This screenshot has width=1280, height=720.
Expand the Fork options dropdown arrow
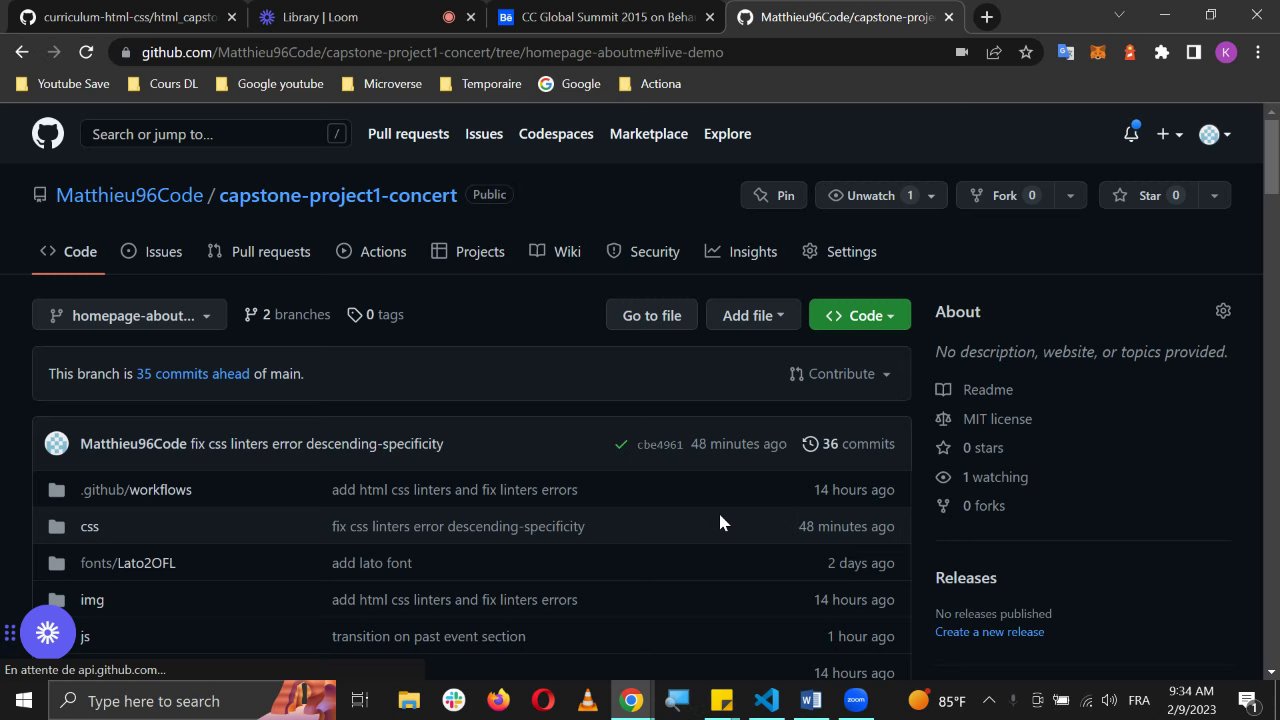click(x=1070, y=195)
